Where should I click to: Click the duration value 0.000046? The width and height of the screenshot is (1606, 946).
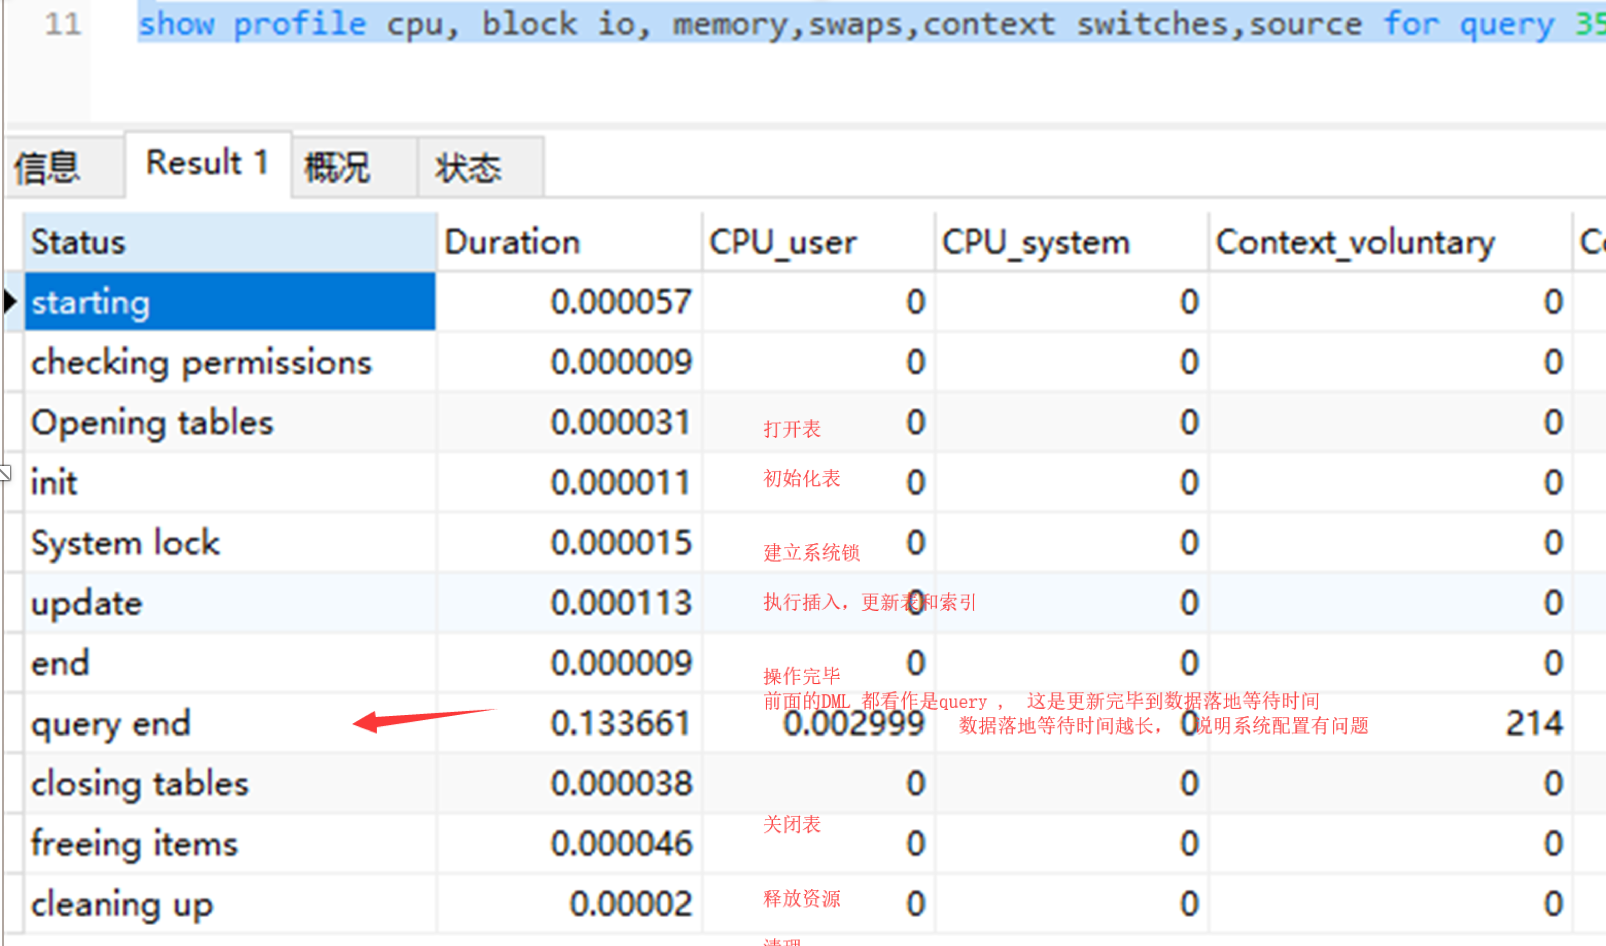point(621,844)
